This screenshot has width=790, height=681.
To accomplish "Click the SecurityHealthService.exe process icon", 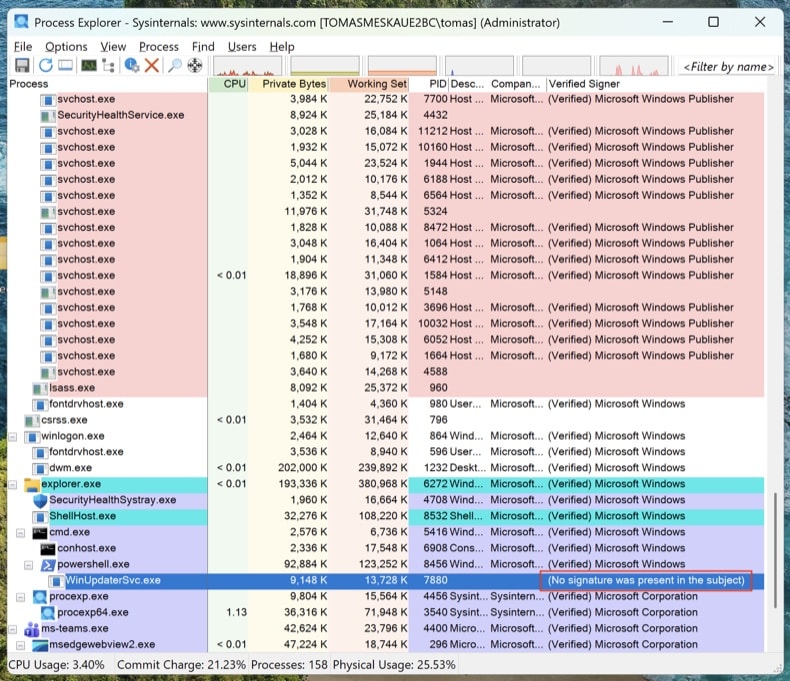I will pos(48,116).
